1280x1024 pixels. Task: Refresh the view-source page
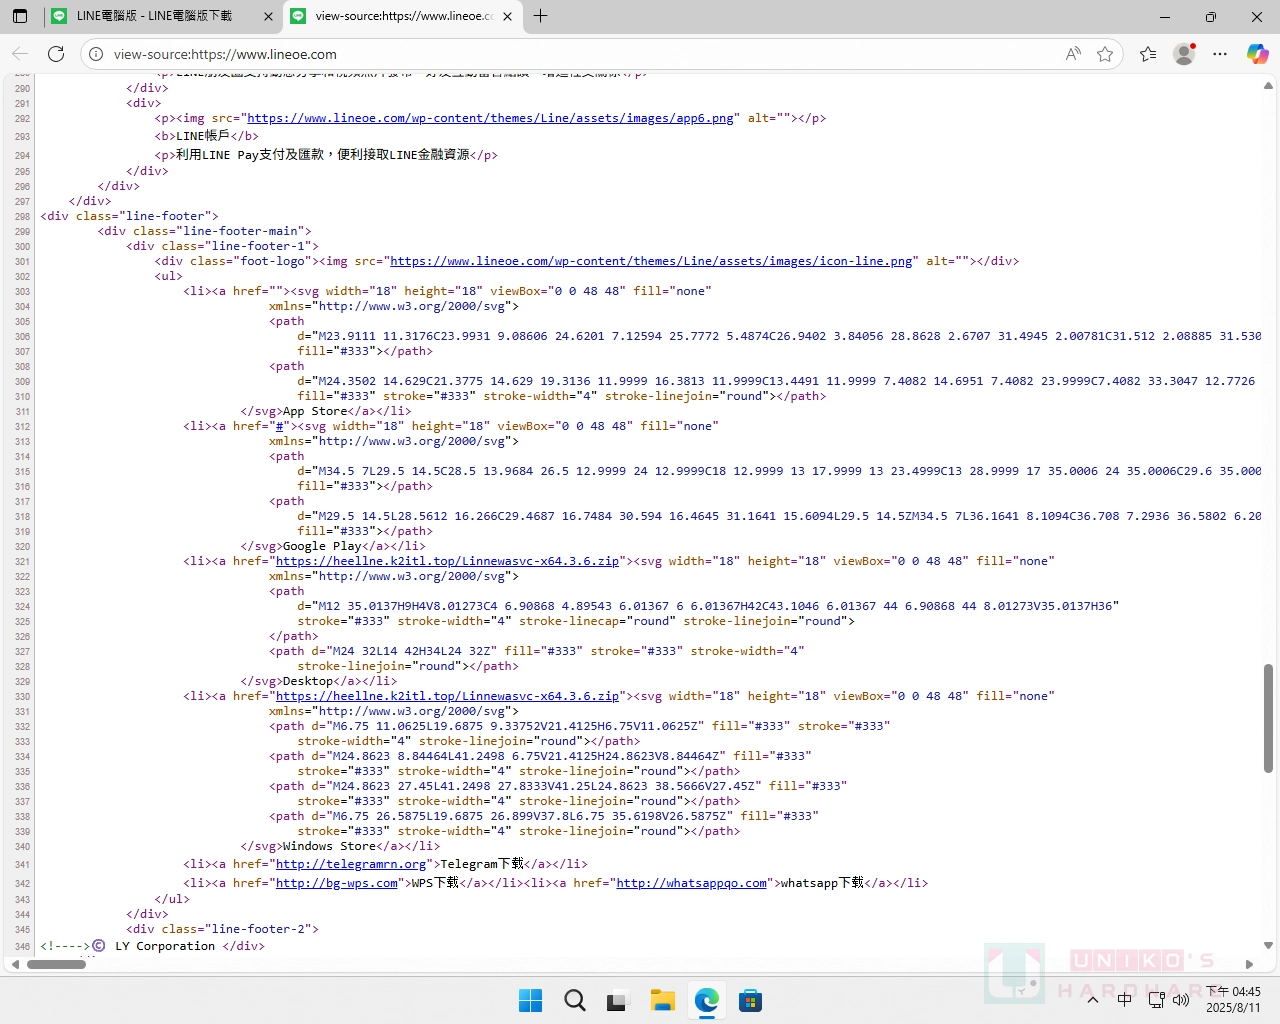point(56,54)
